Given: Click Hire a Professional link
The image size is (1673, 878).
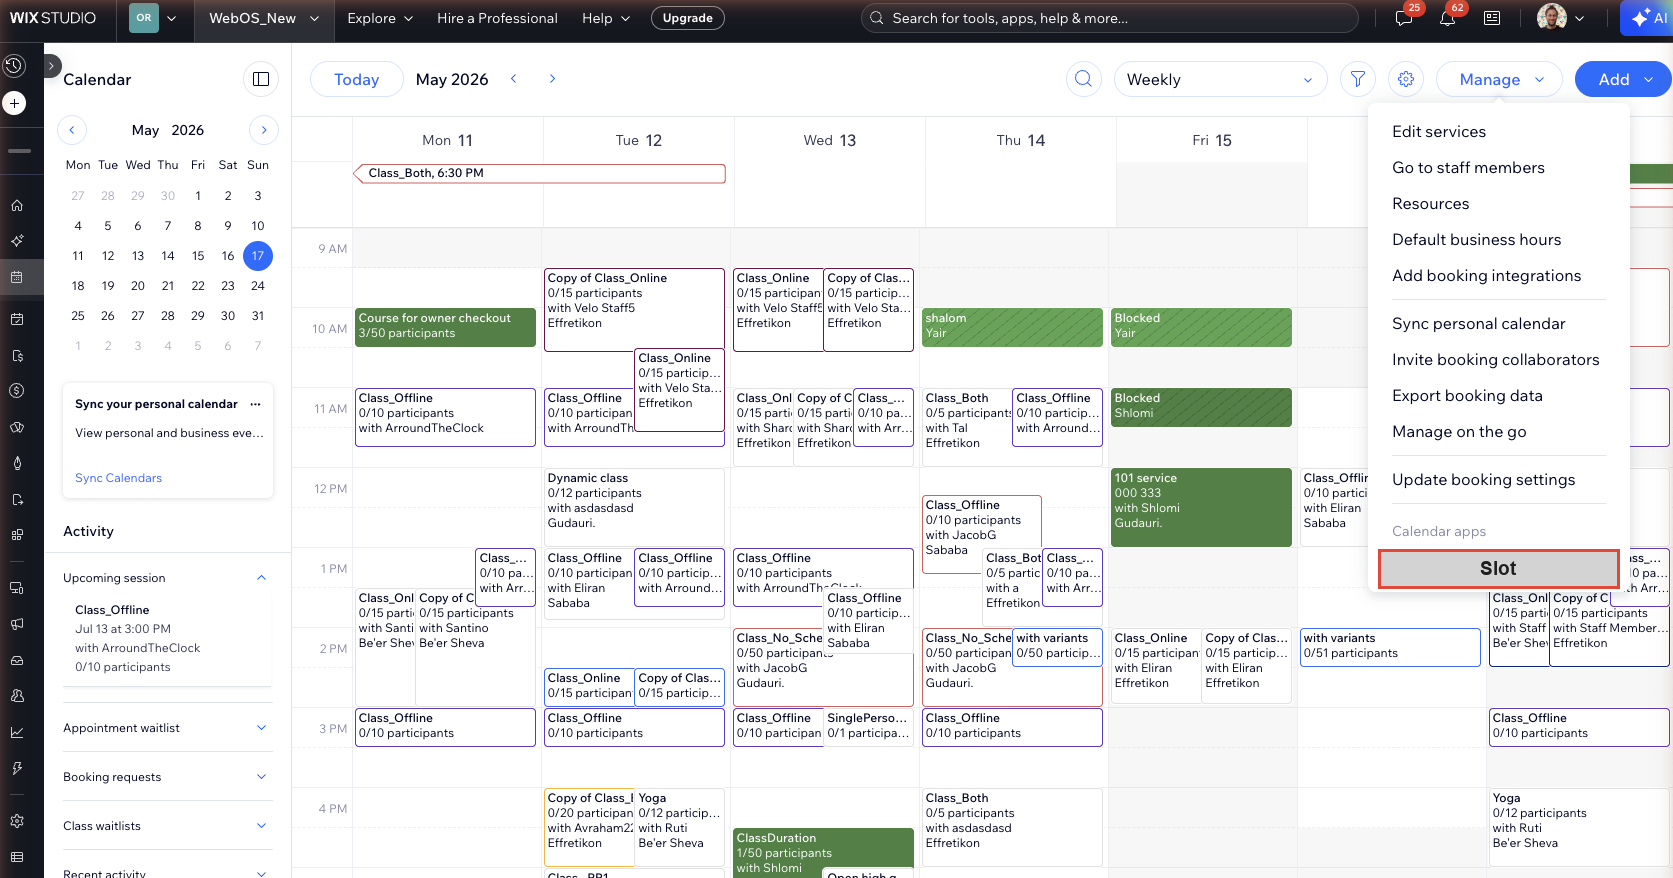Looking at the screenshot, I should coord(497,18).
